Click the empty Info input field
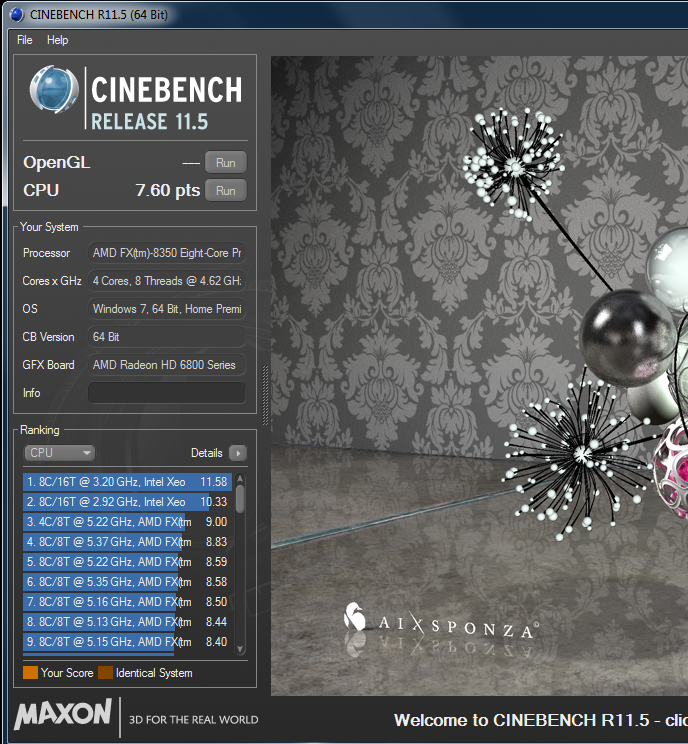The width and height of the screenshot is (688, 744). 167,393
